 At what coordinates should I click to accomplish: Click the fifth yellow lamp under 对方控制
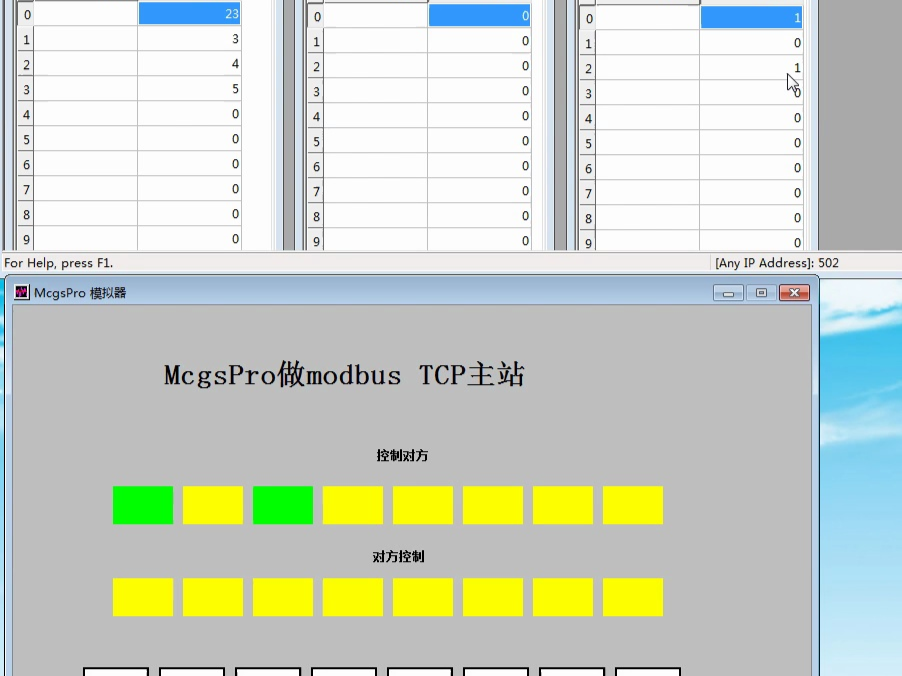tap(423, 597)
